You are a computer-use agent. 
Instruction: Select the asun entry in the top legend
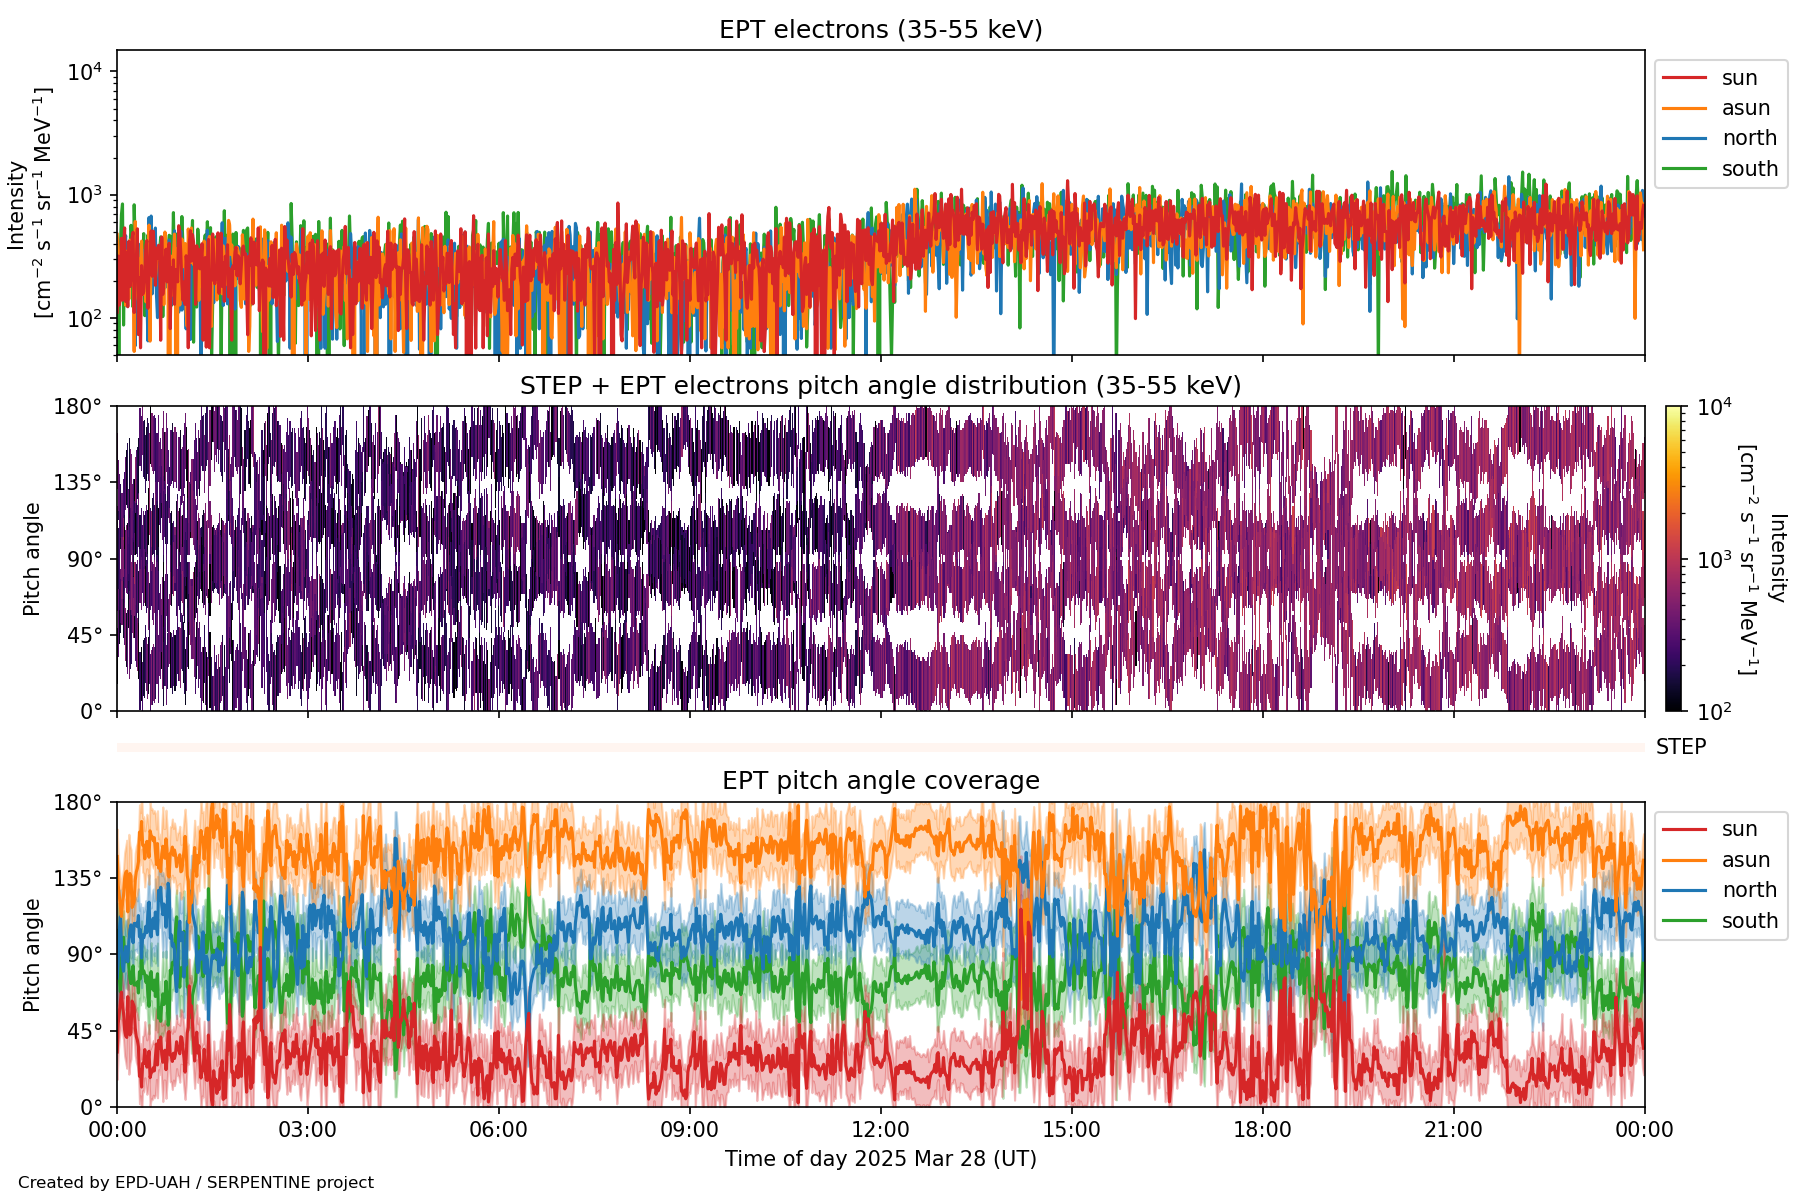1745,108
